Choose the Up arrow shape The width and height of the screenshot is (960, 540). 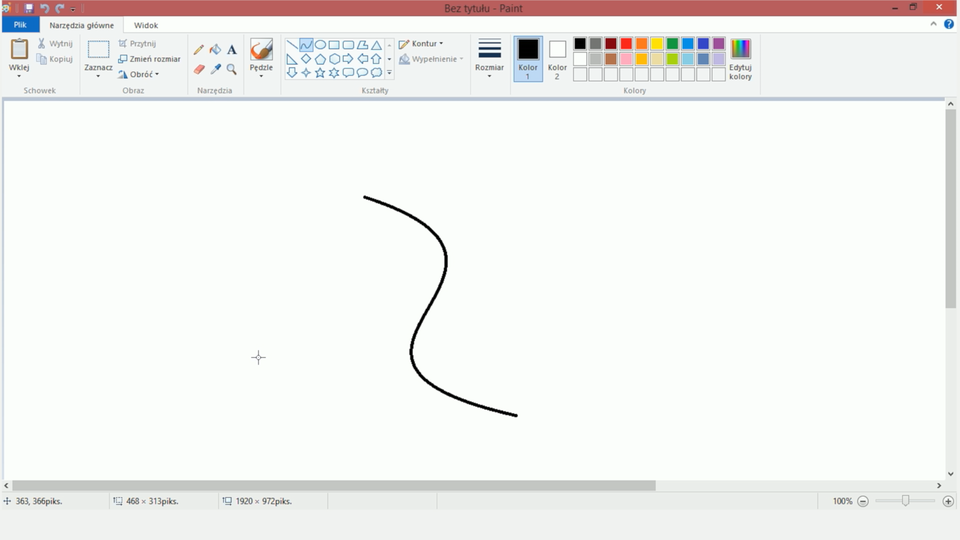coord(377,59)
